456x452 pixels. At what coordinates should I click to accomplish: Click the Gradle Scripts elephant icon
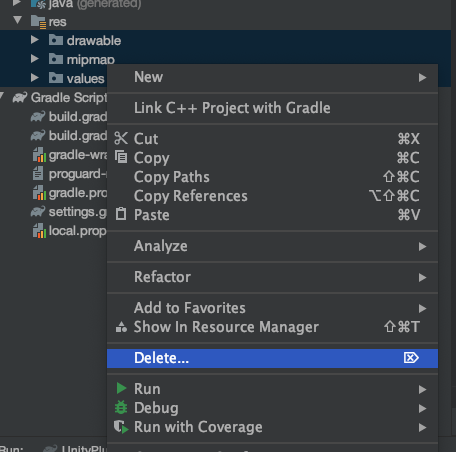(x=20, y=98)
